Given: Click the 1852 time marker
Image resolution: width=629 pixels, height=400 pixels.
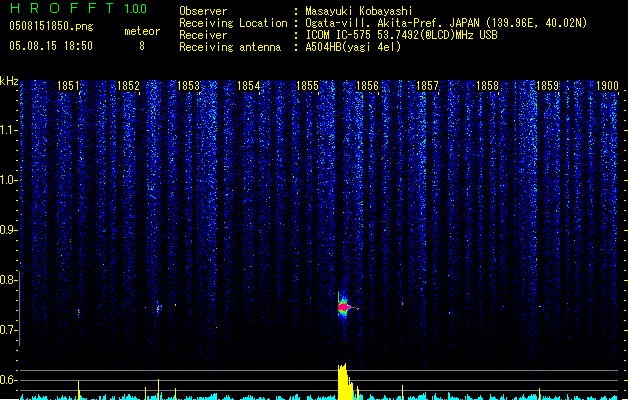Looking at the screenshot, I should pyautogui.click(x=128, y=86).
